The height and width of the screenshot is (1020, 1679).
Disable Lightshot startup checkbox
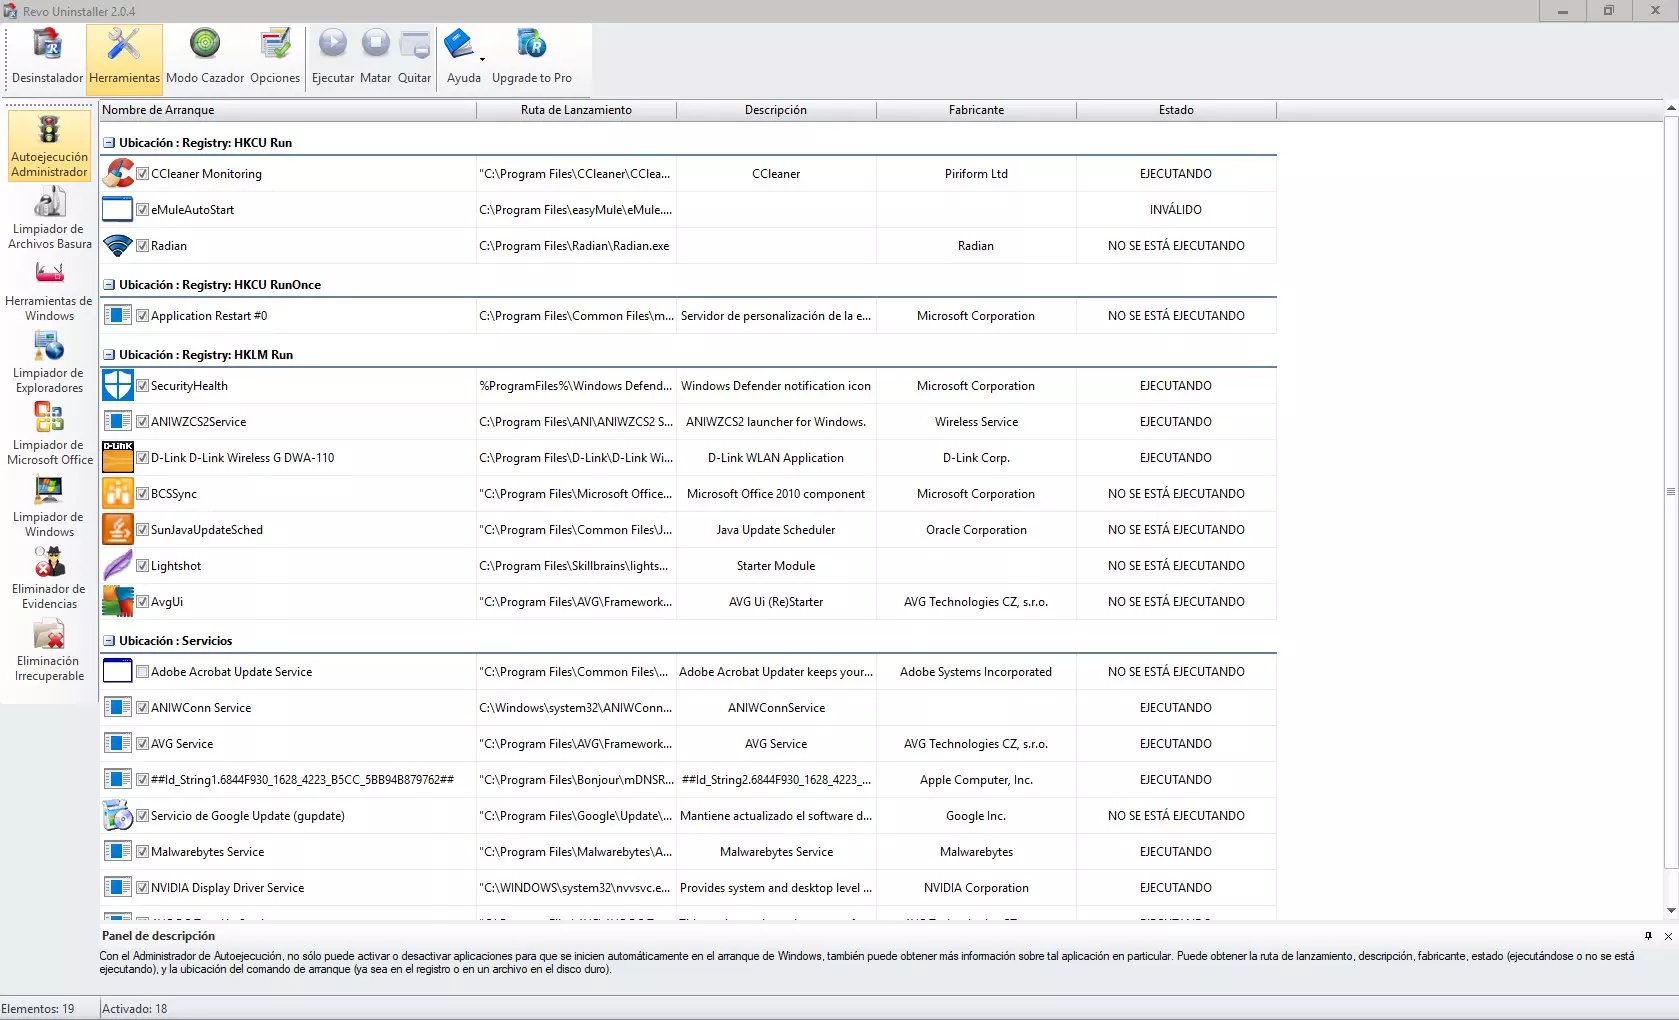pos(143,566)
